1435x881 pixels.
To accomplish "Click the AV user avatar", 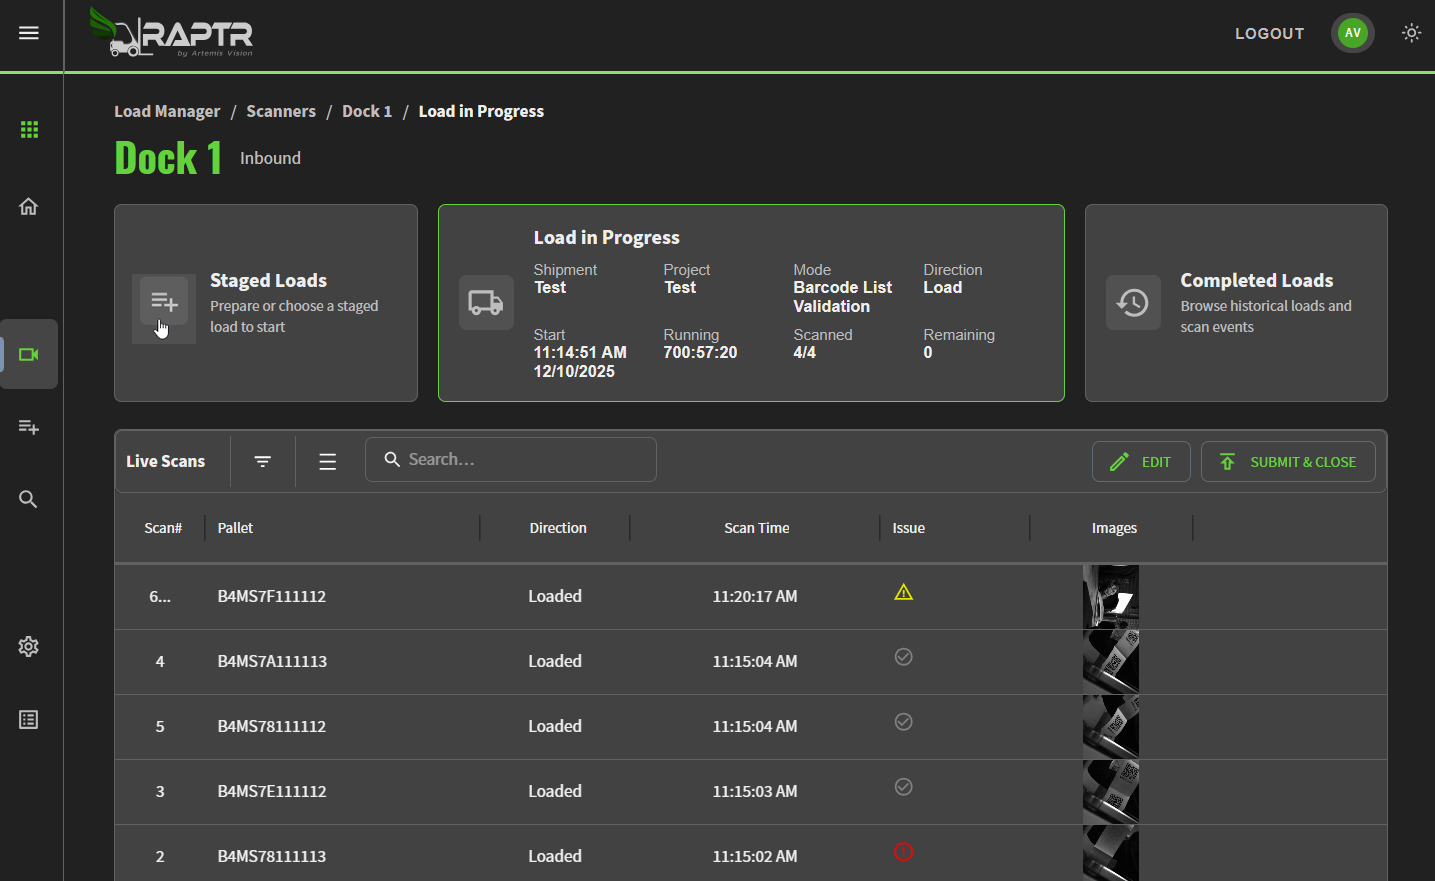I will (x=1353, y=33).
